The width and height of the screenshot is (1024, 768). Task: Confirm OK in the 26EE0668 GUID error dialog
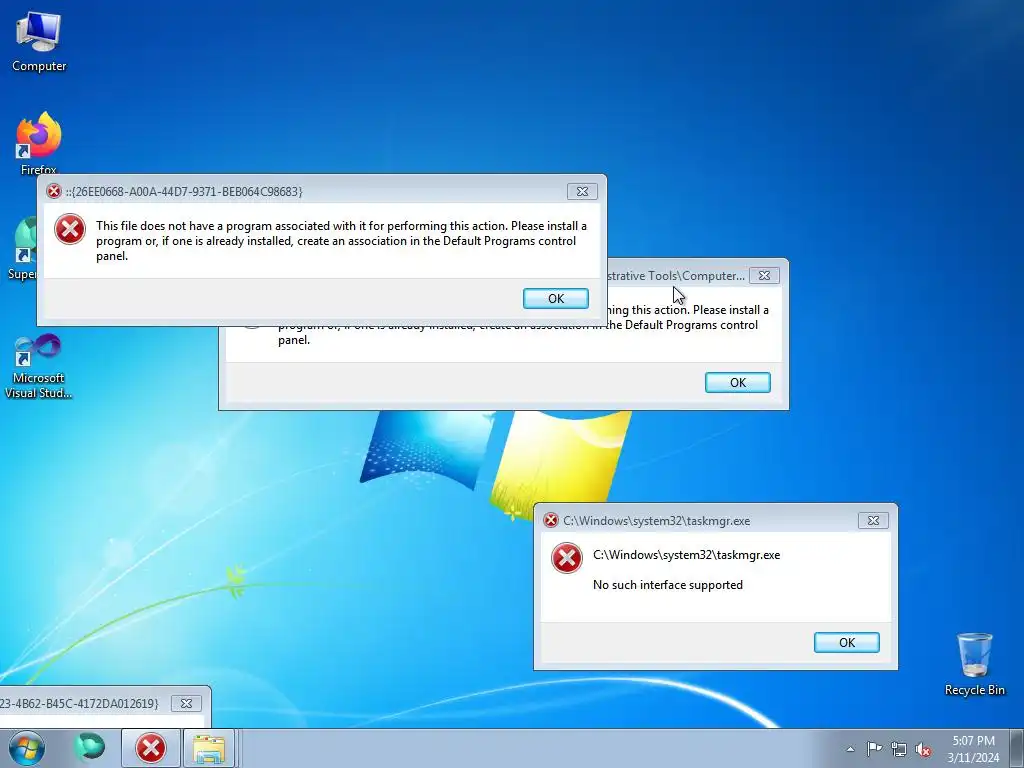pos(556,298)
